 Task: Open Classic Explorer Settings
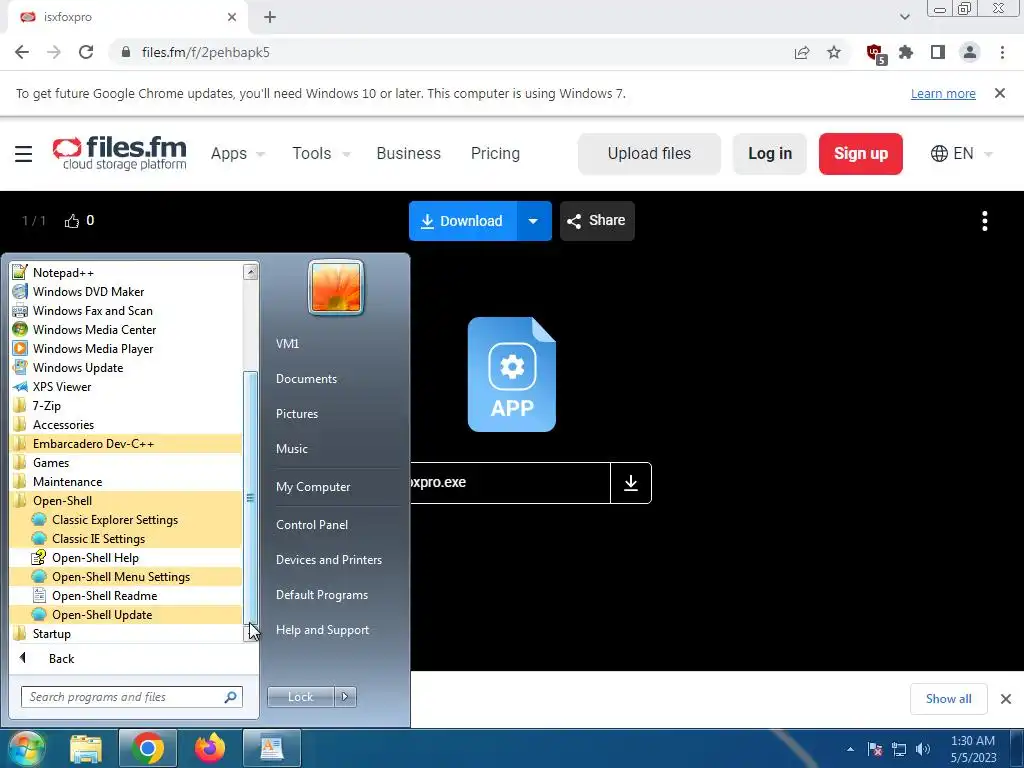click(x=126, y=519)
